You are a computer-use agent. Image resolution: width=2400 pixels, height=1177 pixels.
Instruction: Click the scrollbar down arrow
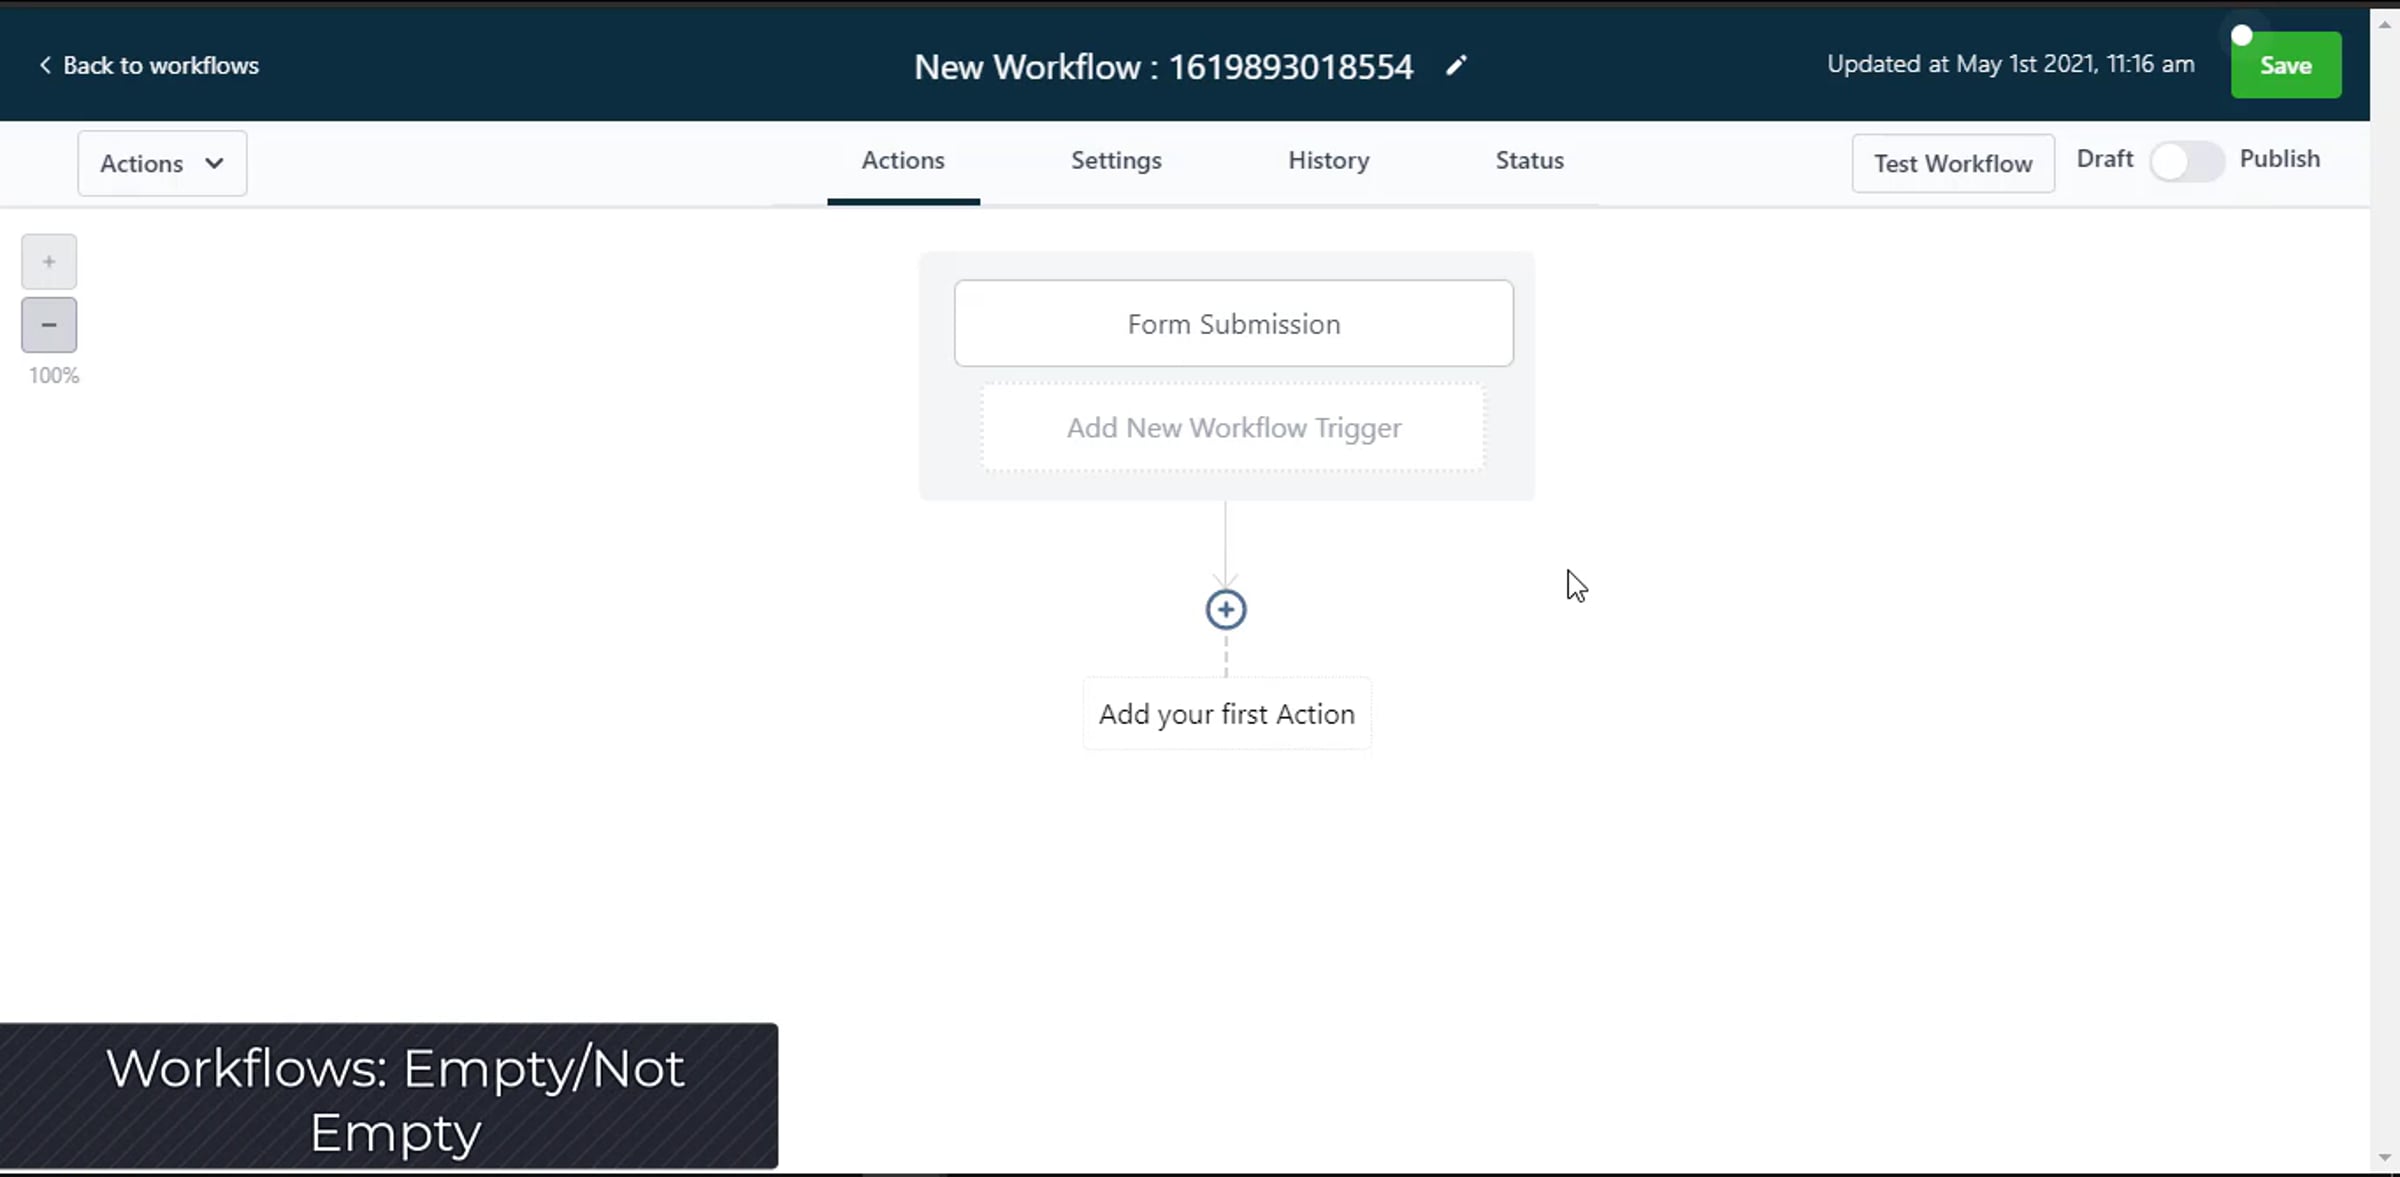[2385, 1157]
